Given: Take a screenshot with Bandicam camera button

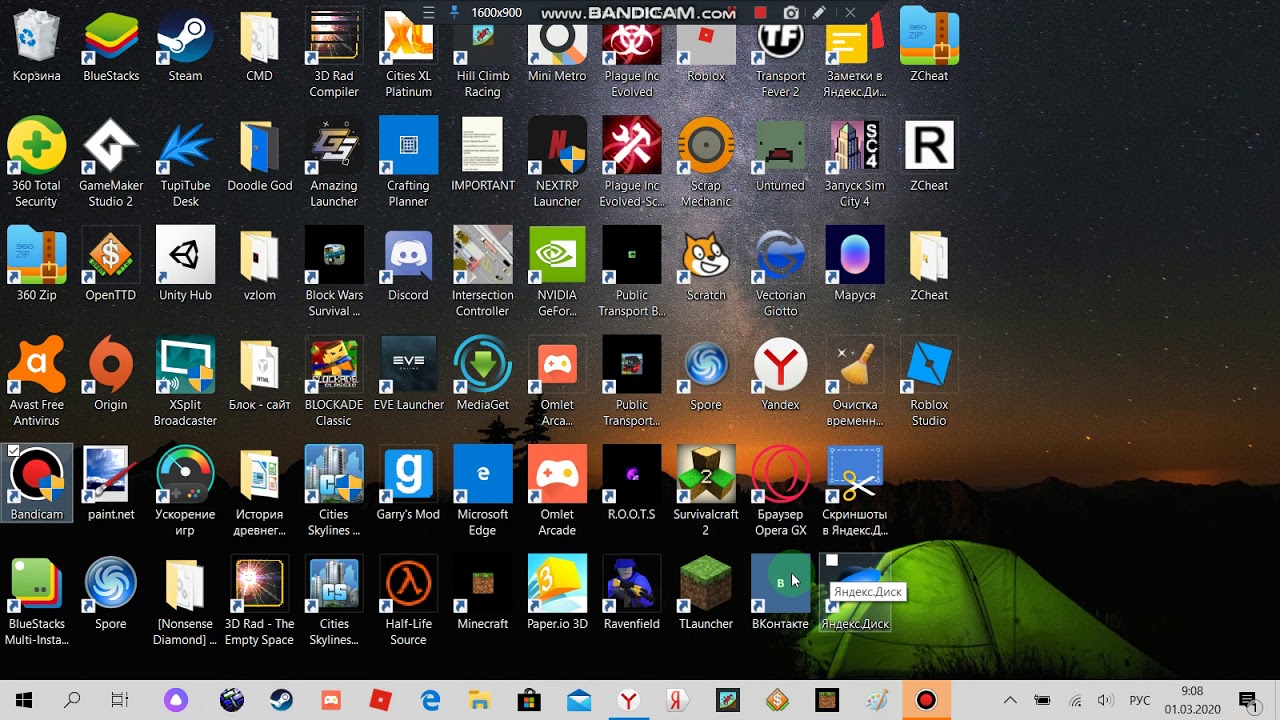Looking at the screenshot, I should (791, 13).
